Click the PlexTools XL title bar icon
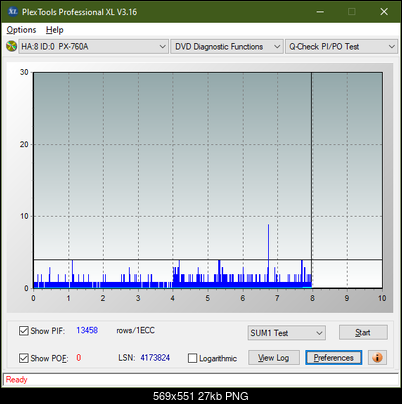402x404 pixels. (x=12, y=12)
